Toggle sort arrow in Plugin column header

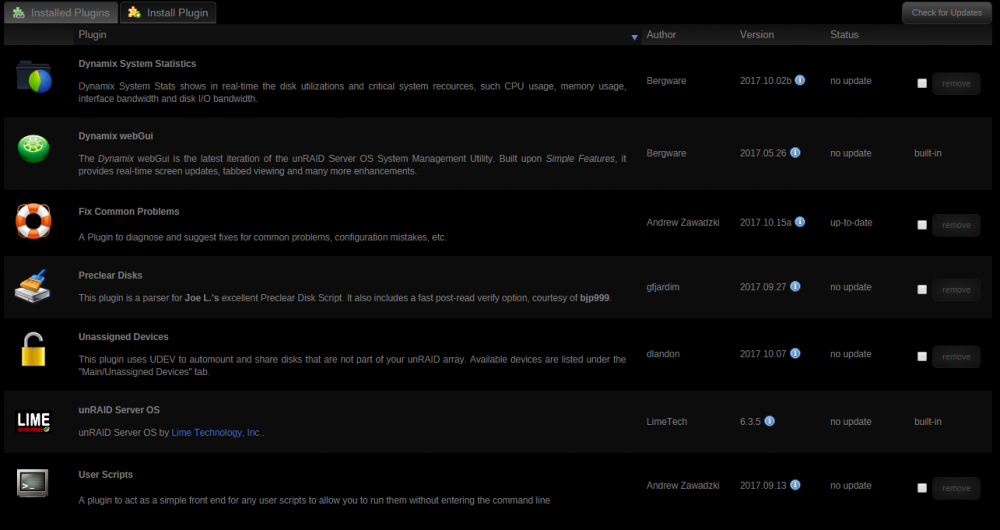pyautogui.click(x=634, y=38)
